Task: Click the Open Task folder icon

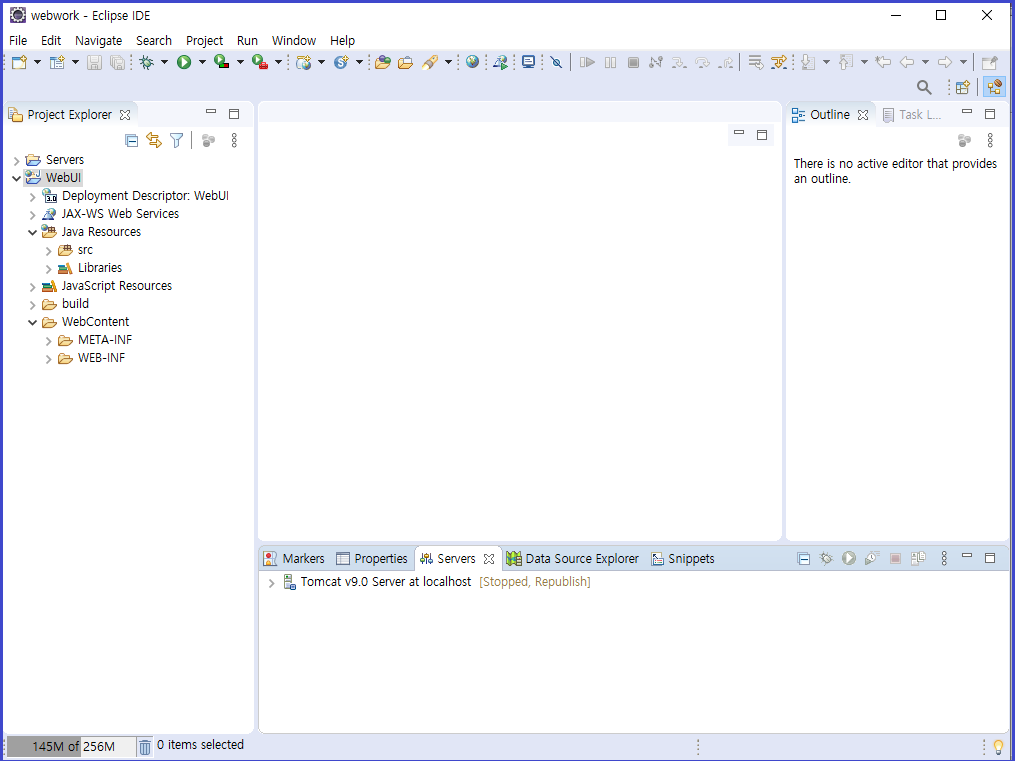Action: tap(406, 62)
